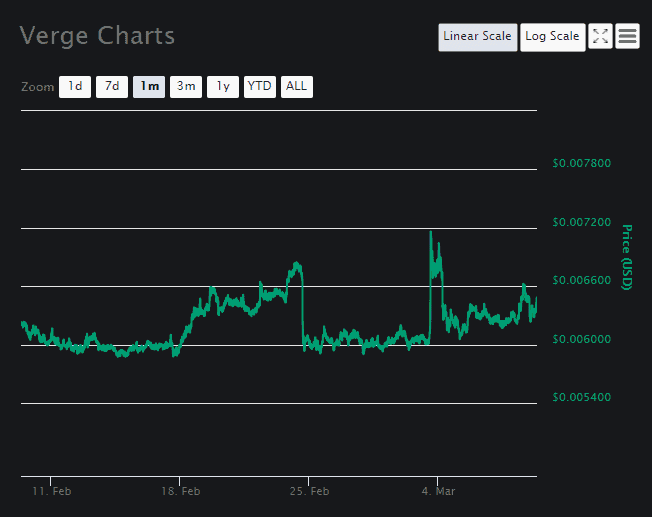Switch to Linear Scale

tap(478, 37)
